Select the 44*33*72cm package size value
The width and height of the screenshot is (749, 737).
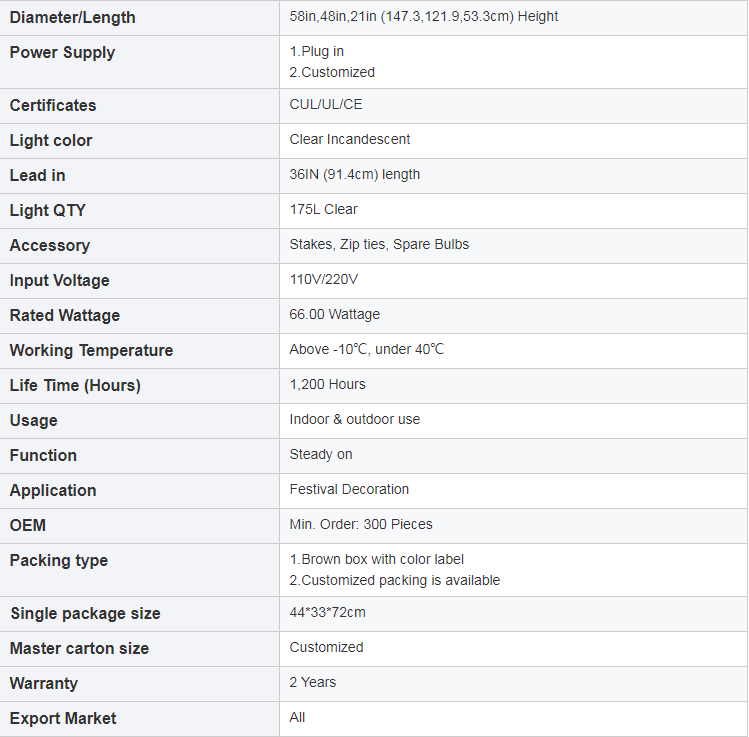pyautogui.click(x=327, y=612)
